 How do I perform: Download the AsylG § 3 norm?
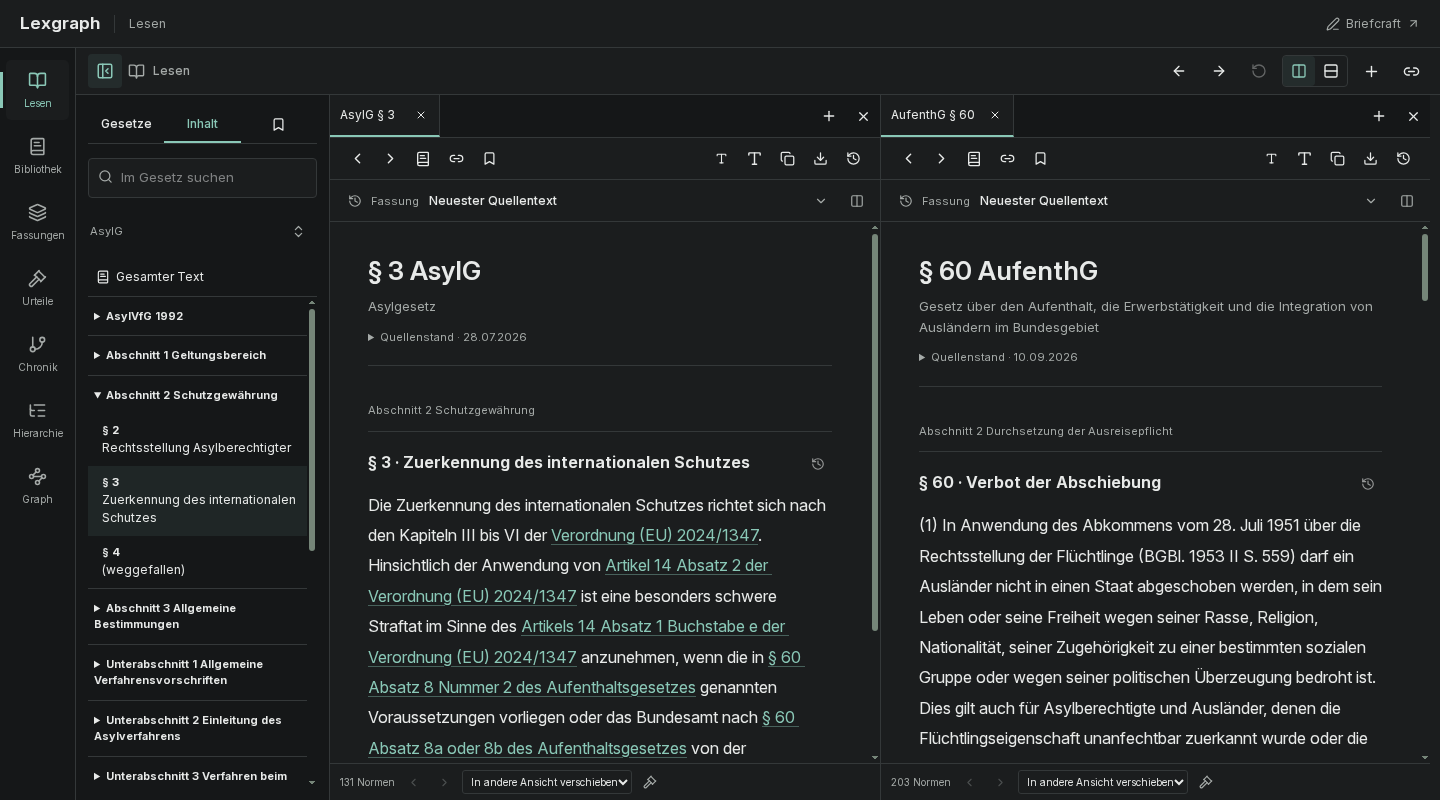[820, 159]
